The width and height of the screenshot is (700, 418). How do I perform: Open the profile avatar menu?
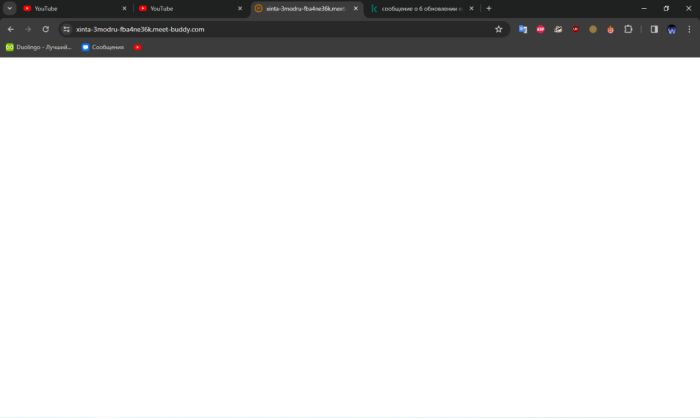[x=671, y=29]
